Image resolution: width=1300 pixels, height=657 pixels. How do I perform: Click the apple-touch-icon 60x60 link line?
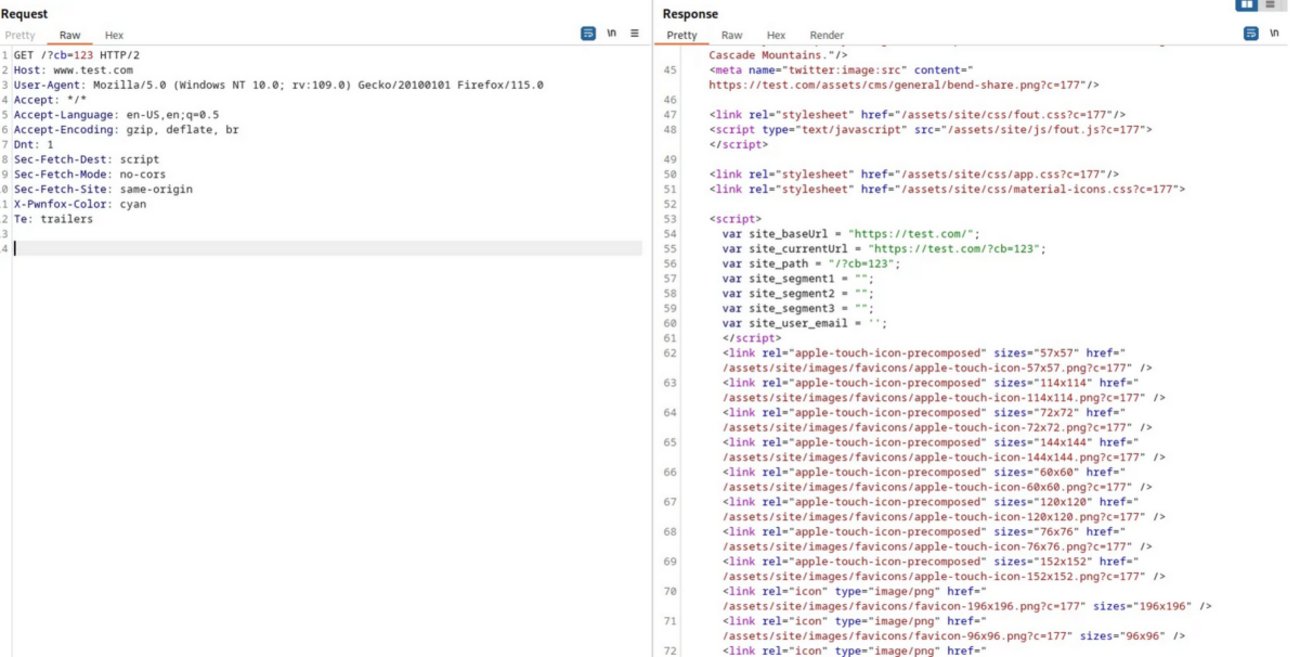pos(924,472)
